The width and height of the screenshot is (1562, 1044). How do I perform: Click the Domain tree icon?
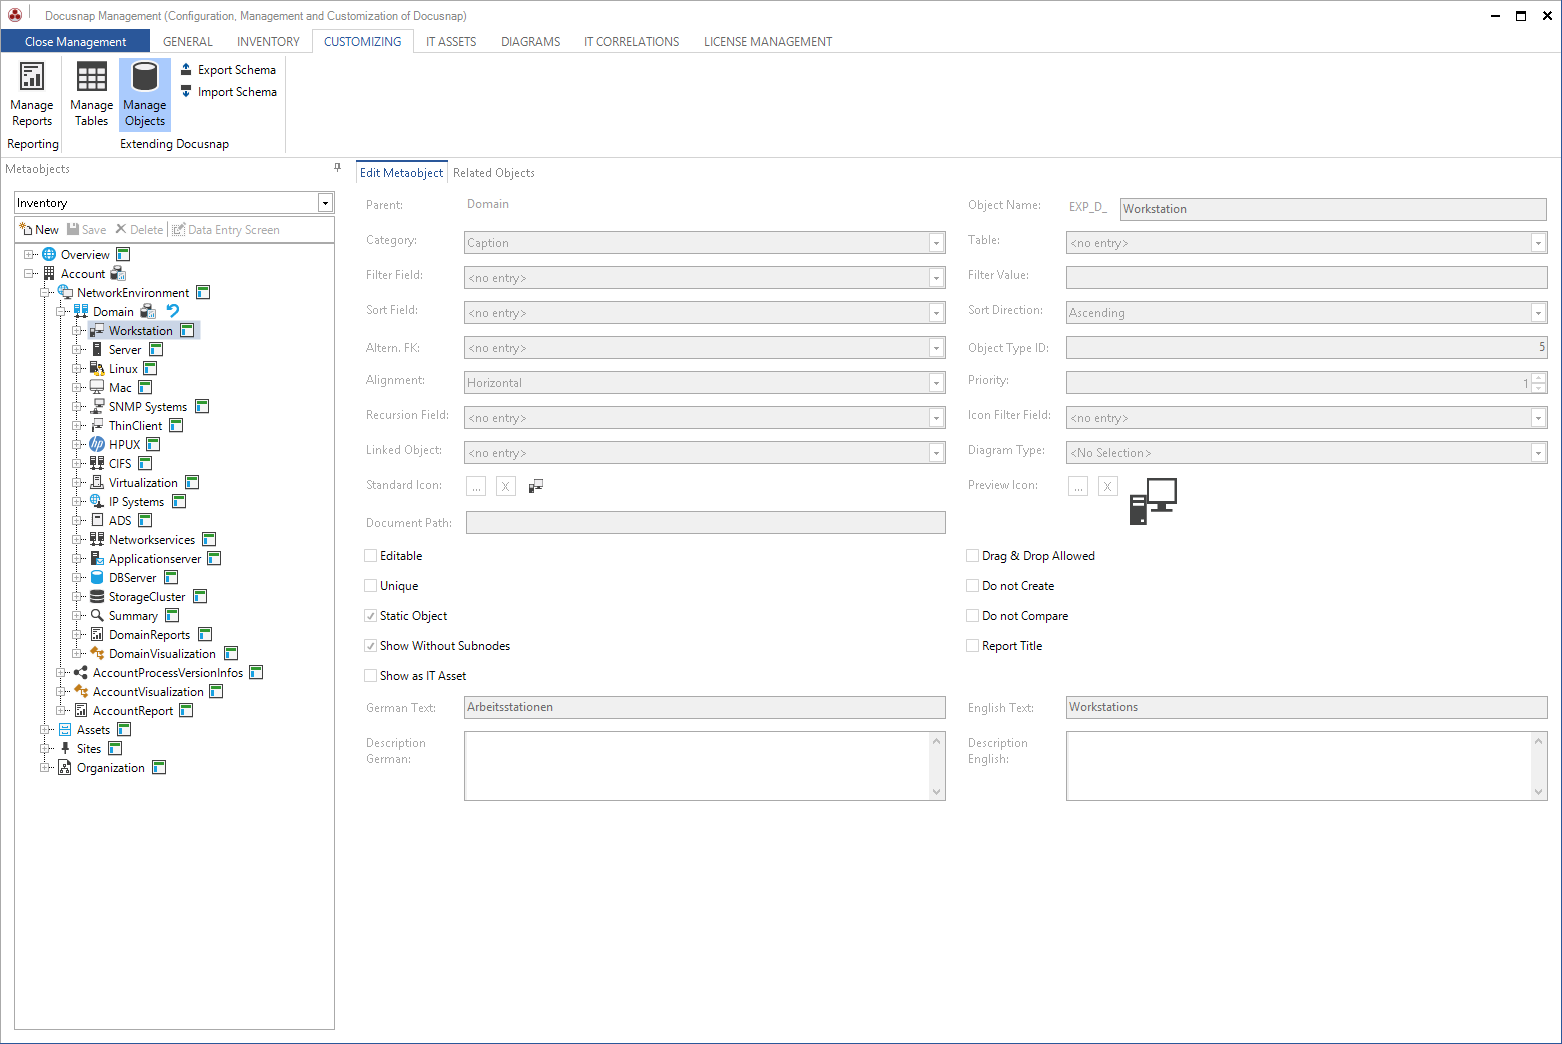click(81, 311)
